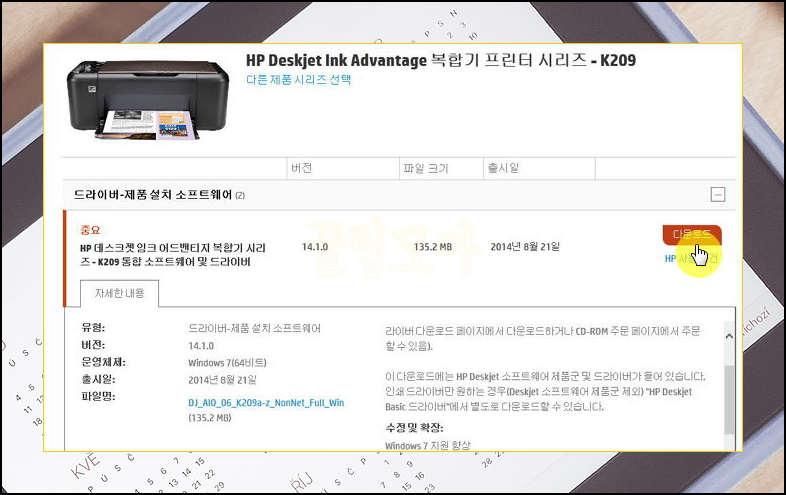Click the red 다운로드 download button
Image resolution: width=786 pixels, height=495 pixels.
[x=692, y=235]
